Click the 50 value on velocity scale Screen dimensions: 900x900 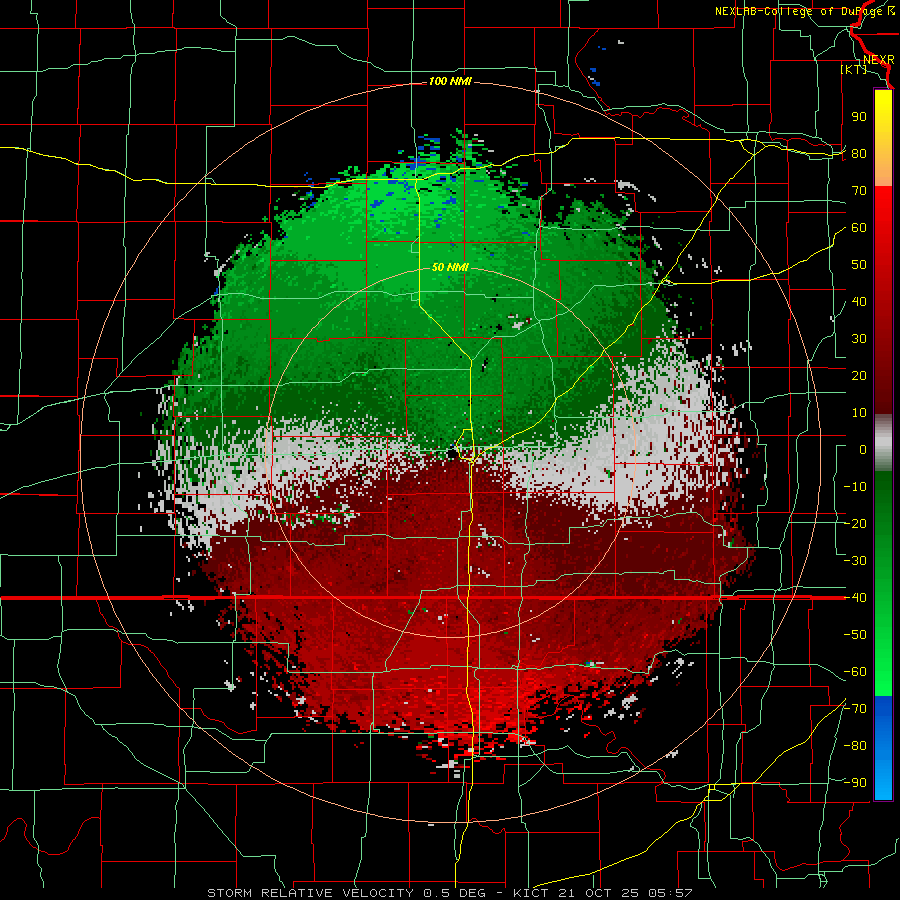[859, 265]
